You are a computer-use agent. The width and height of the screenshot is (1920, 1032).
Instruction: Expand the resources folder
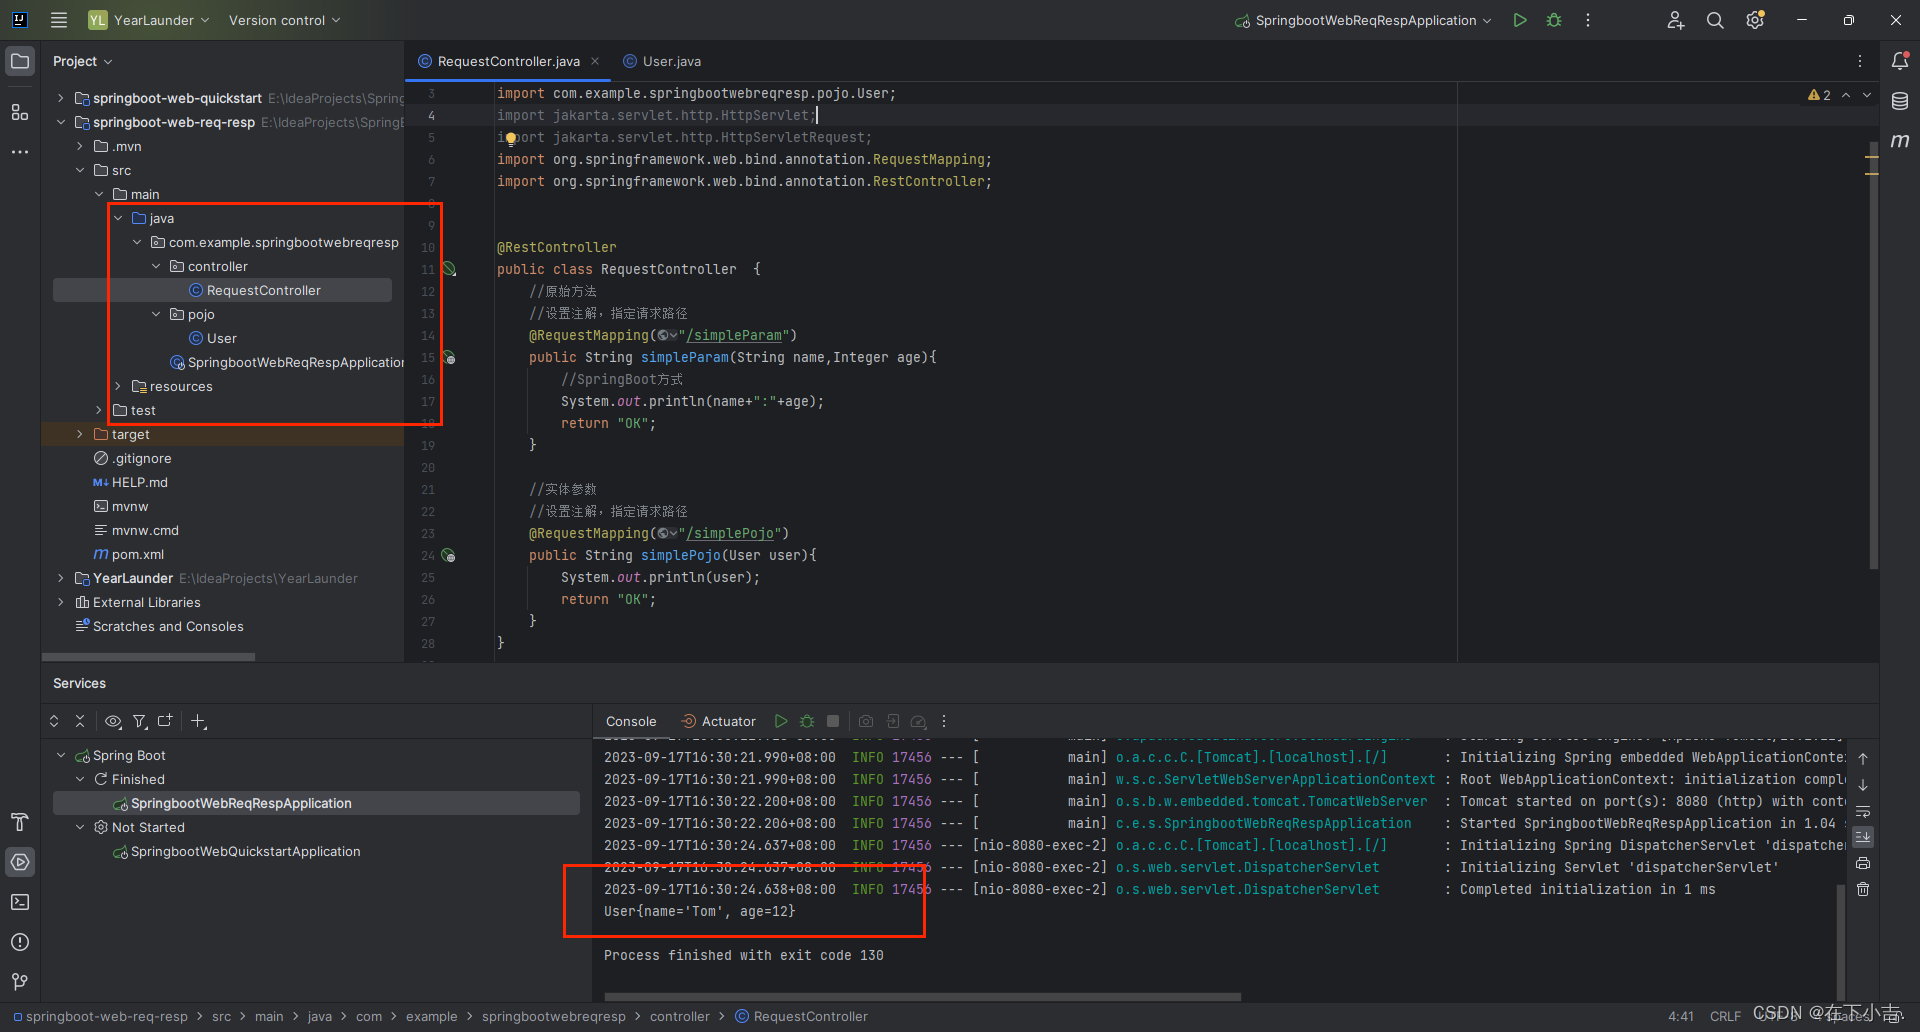118,386
